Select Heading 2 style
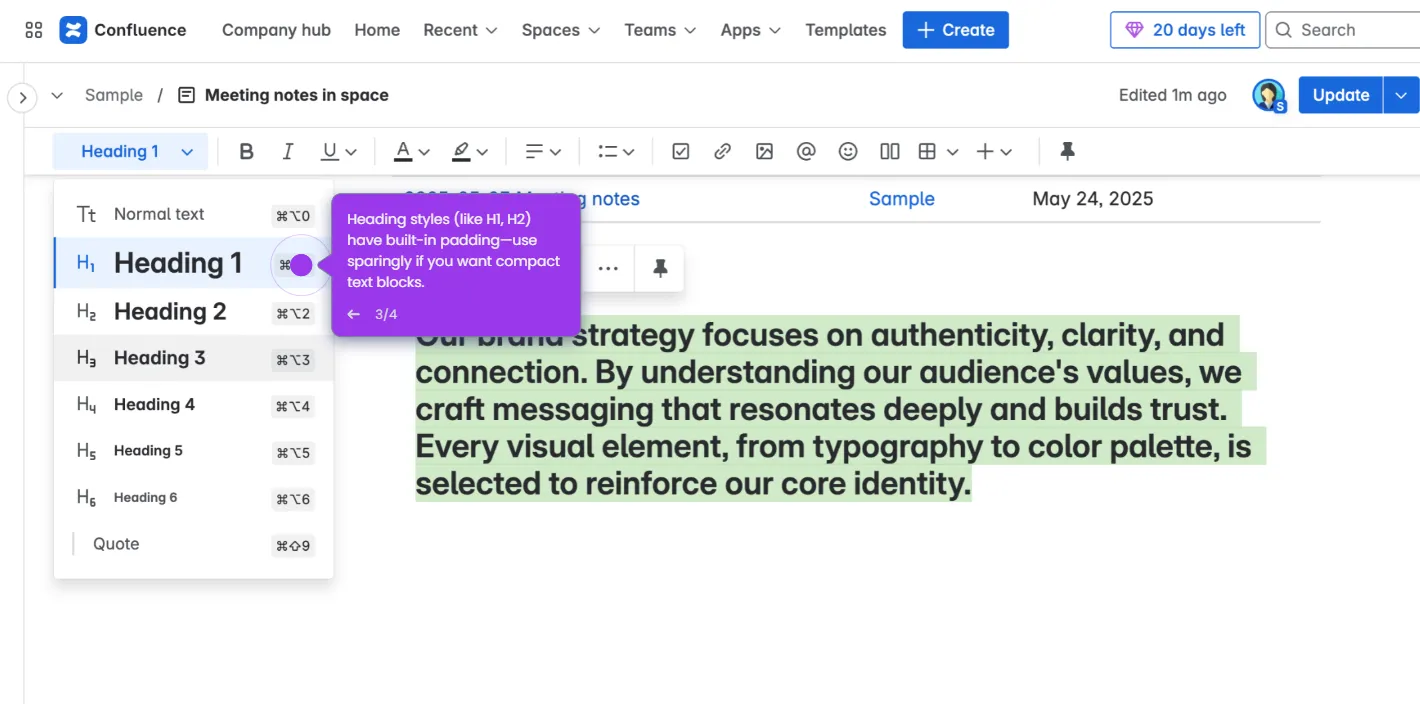1420x704 pixels. click(x=194, y=312)
